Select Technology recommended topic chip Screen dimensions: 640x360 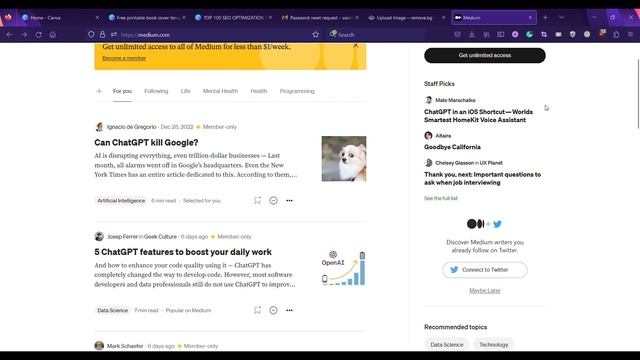pyautogui.click(x=494, y=344)
